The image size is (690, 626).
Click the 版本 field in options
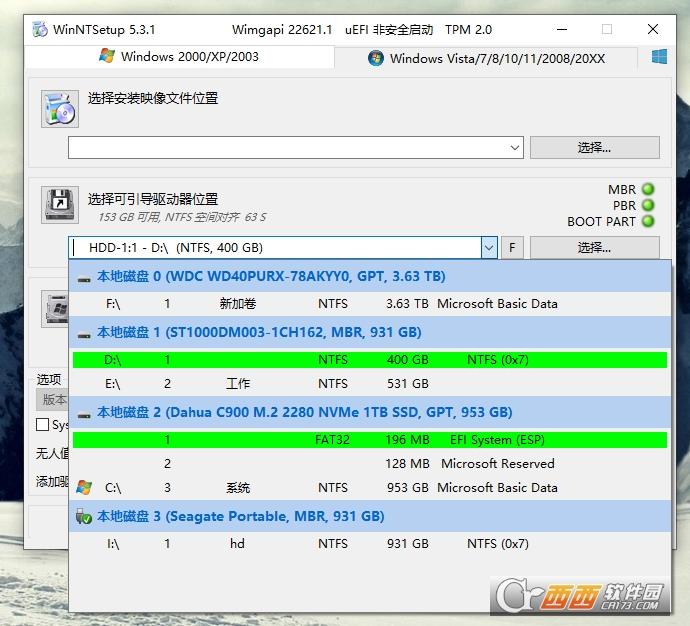[52, 400]
